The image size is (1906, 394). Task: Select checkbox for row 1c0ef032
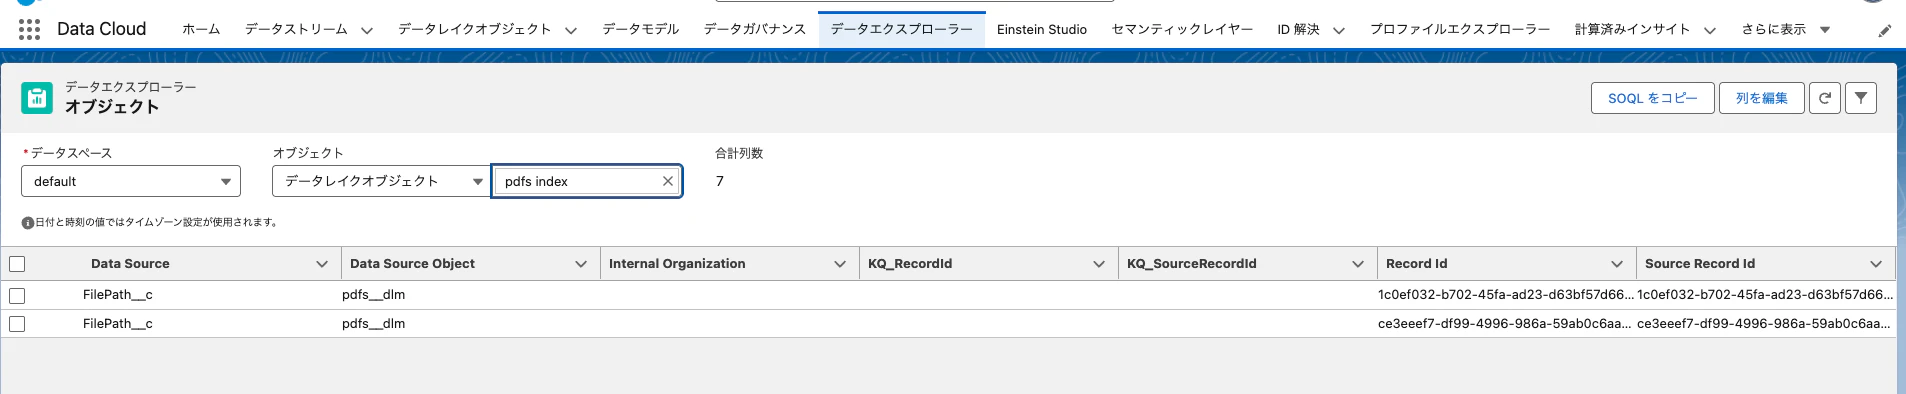tap(17, 295)
